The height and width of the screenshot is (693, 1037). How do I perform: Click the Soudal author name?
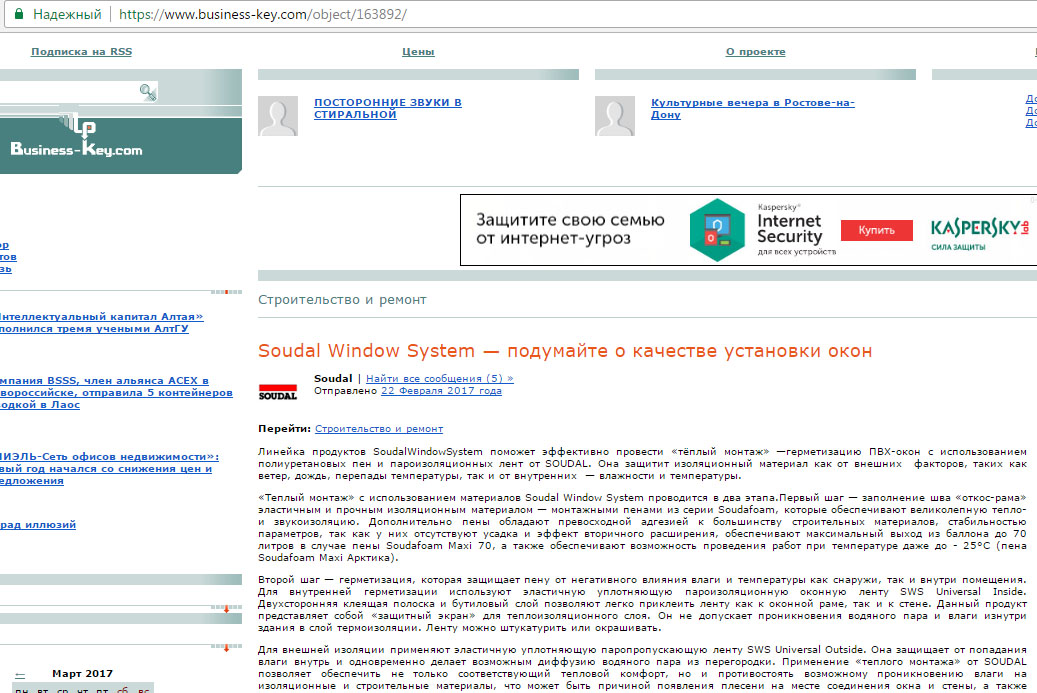coord(333,378)
